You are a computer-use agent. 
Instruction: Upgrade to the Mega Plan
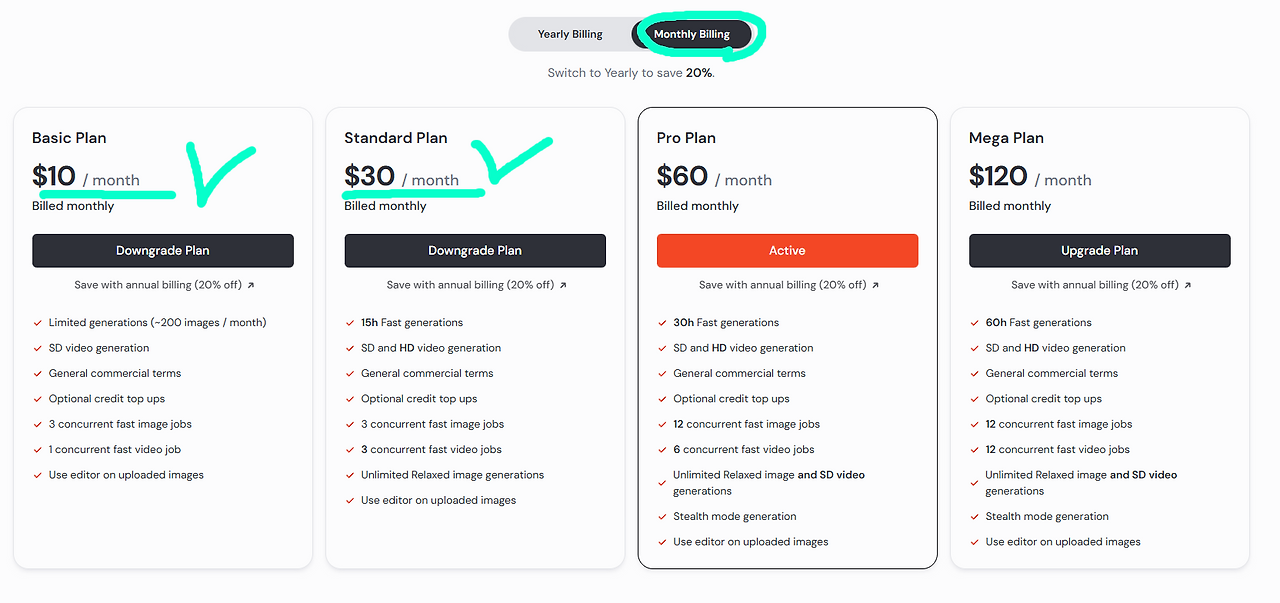click(x=1099, y=251)
